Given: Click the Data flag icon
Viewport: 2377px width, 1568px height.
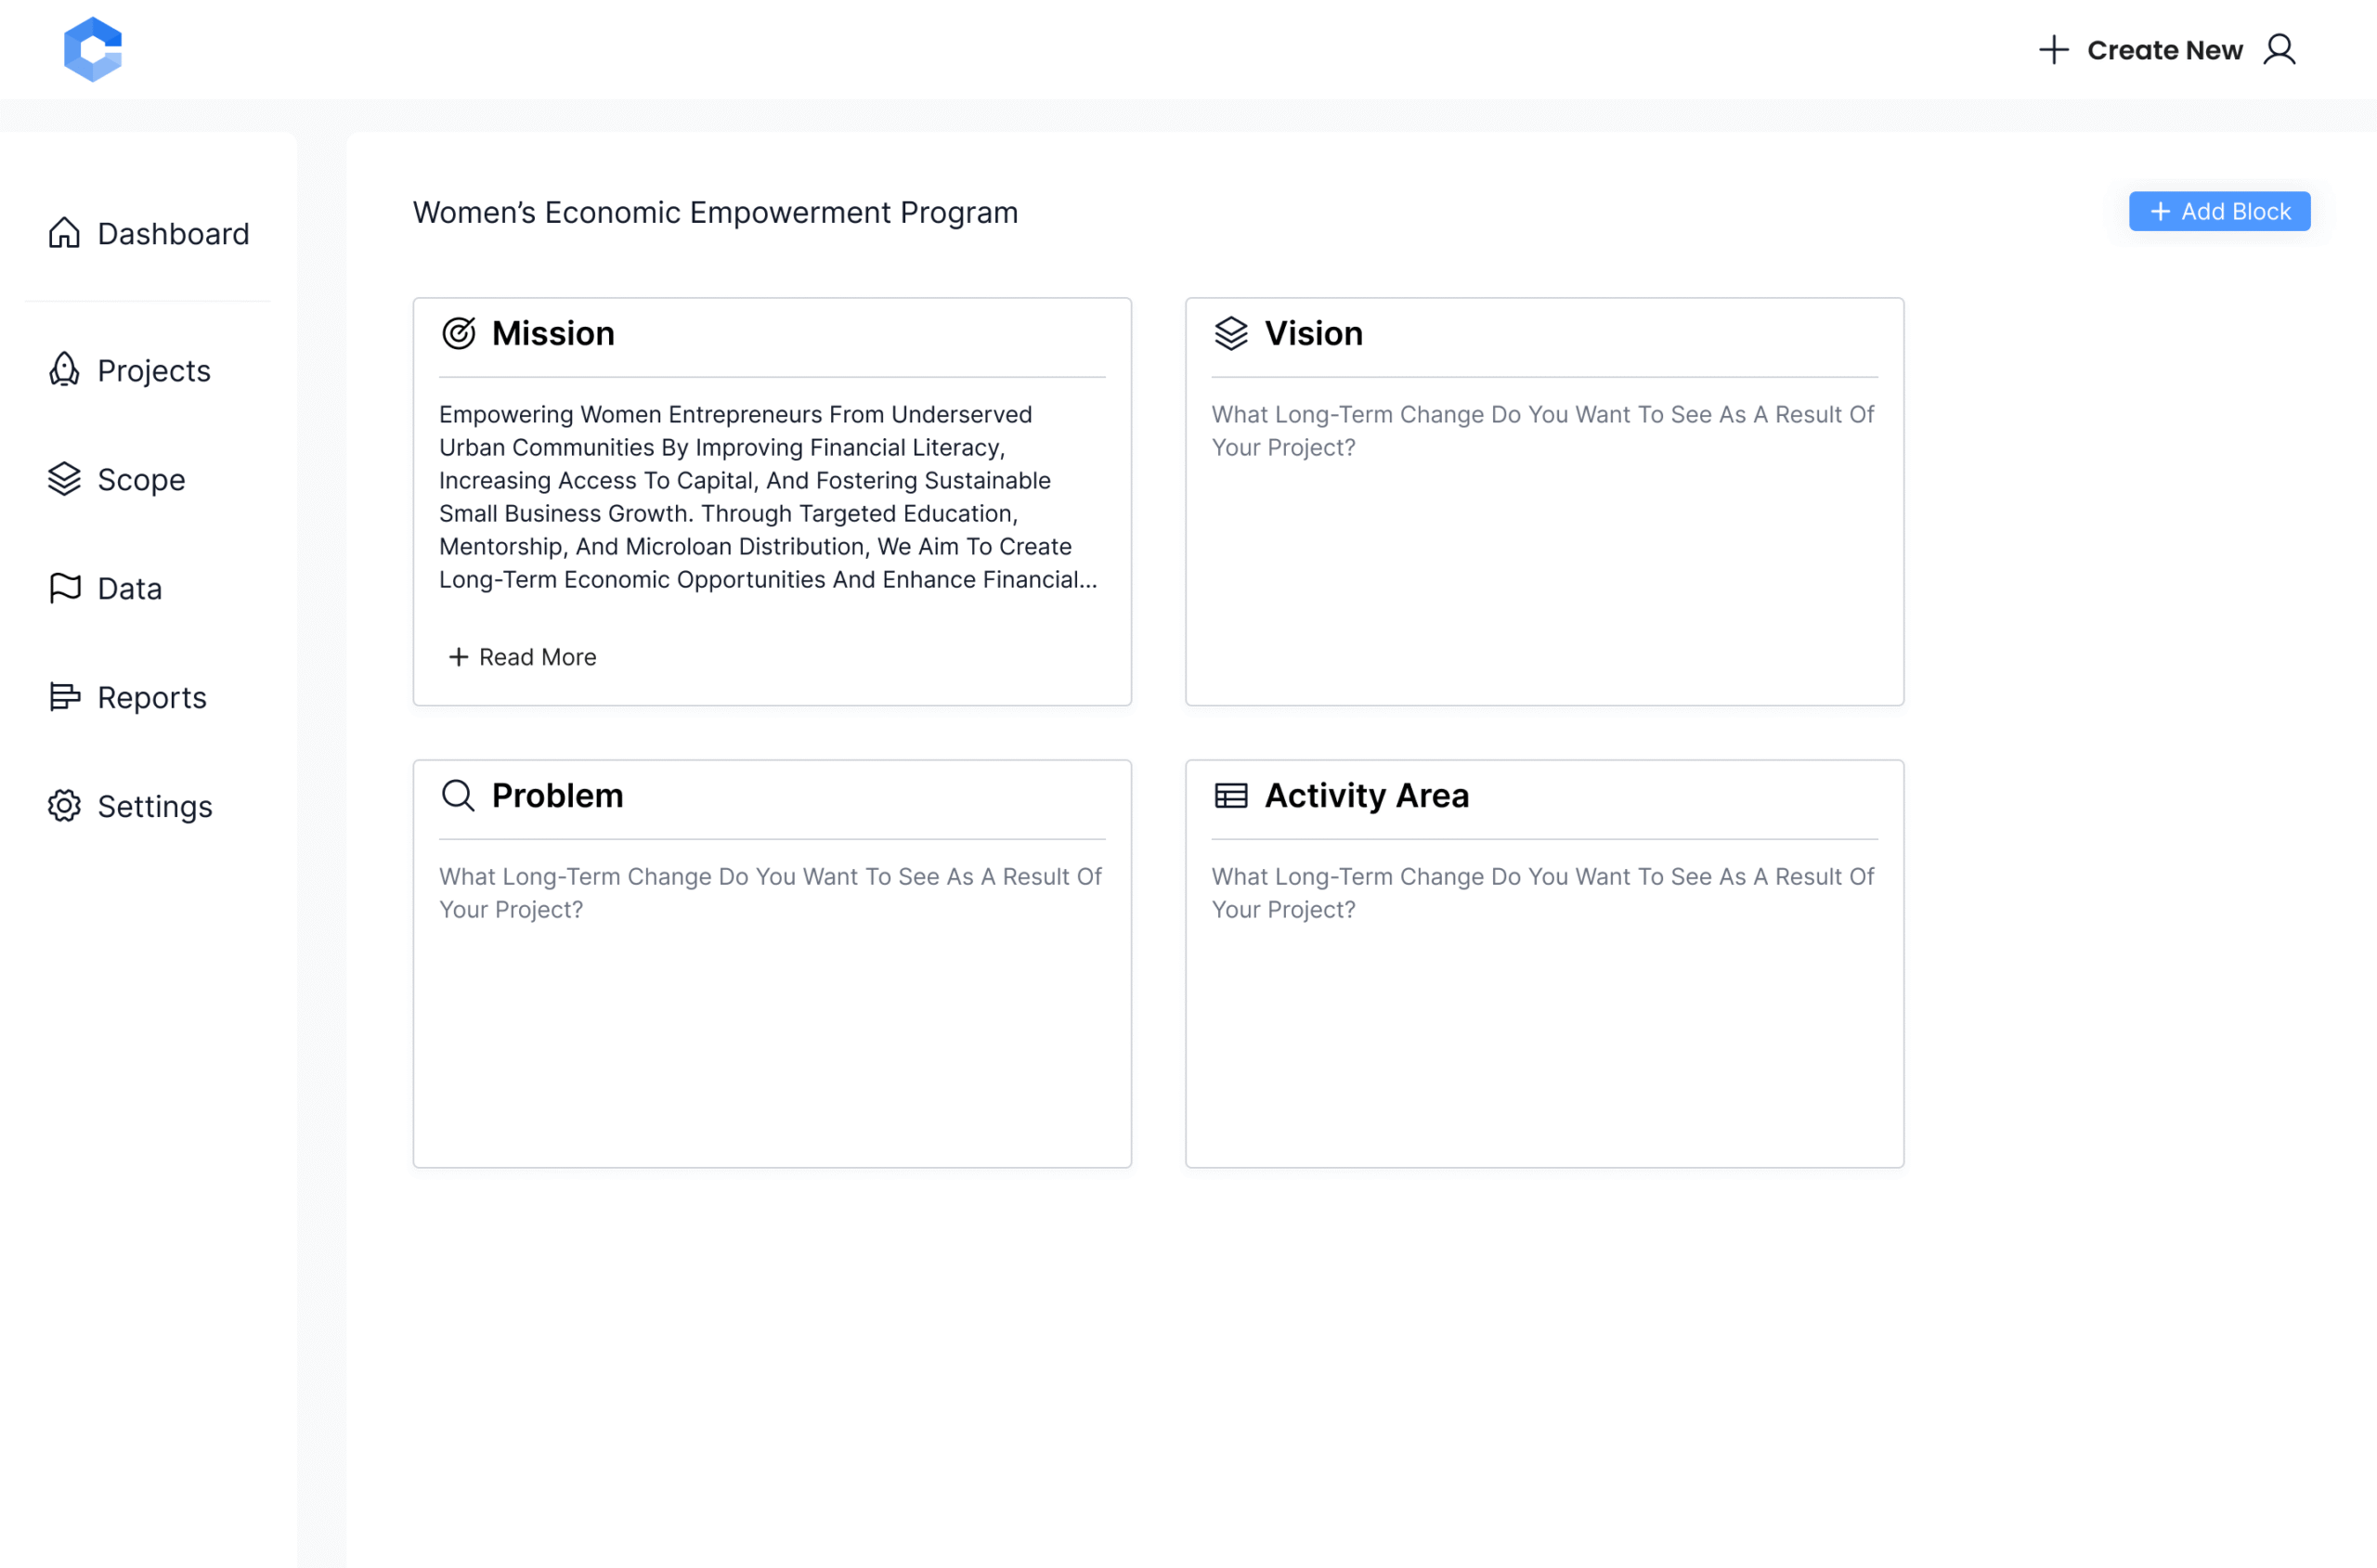Looking at the screenshot, I should click(64, 588).
